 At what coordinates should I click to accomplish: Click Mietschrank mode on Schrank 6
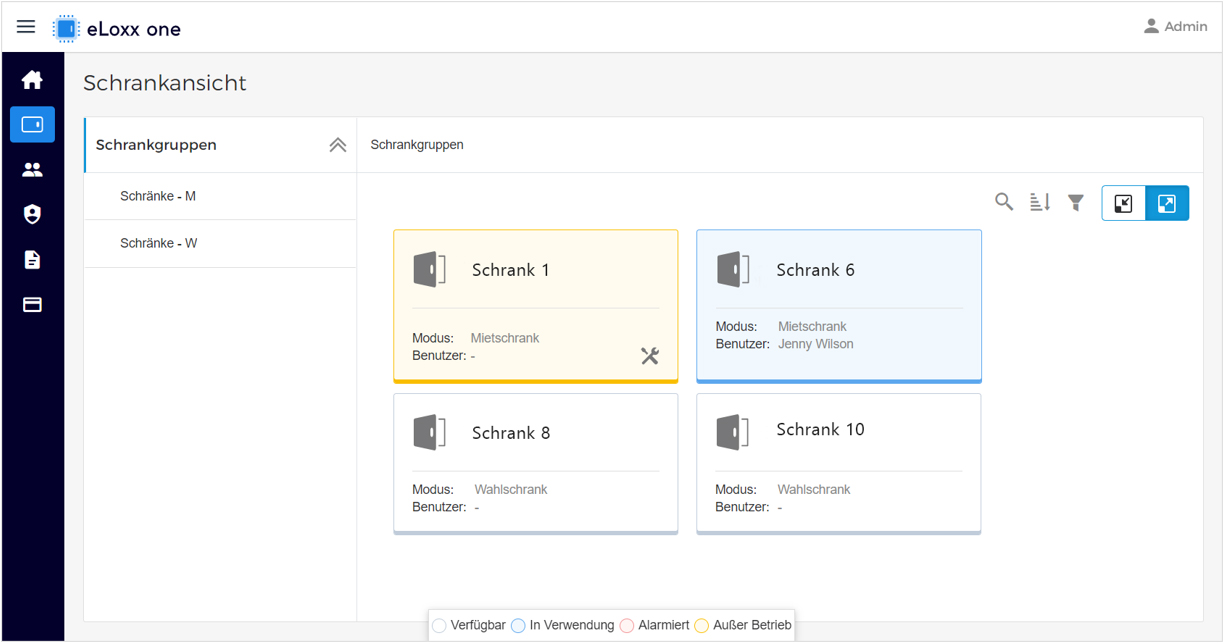[812, 327]
